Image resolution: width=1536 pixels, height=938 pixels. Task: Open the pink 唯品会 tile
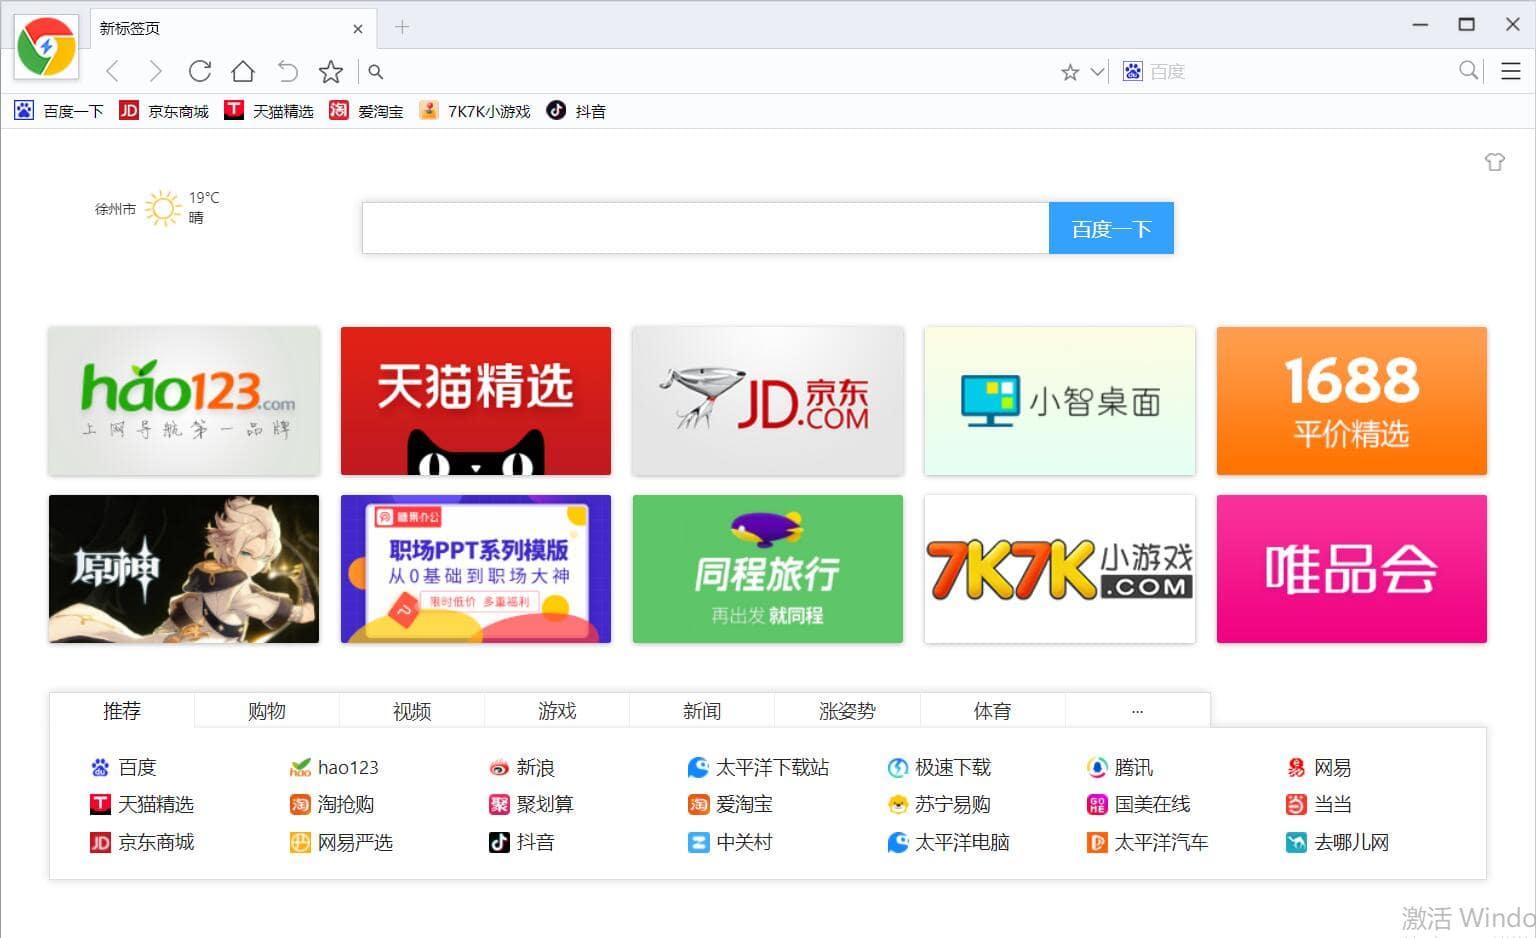[x=1352, y=569]
